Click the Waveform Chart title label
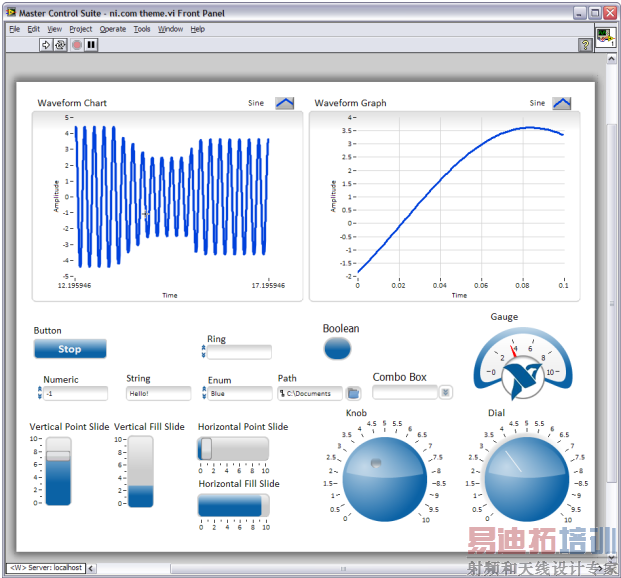621x578 pixels. (x=72, y=103)
